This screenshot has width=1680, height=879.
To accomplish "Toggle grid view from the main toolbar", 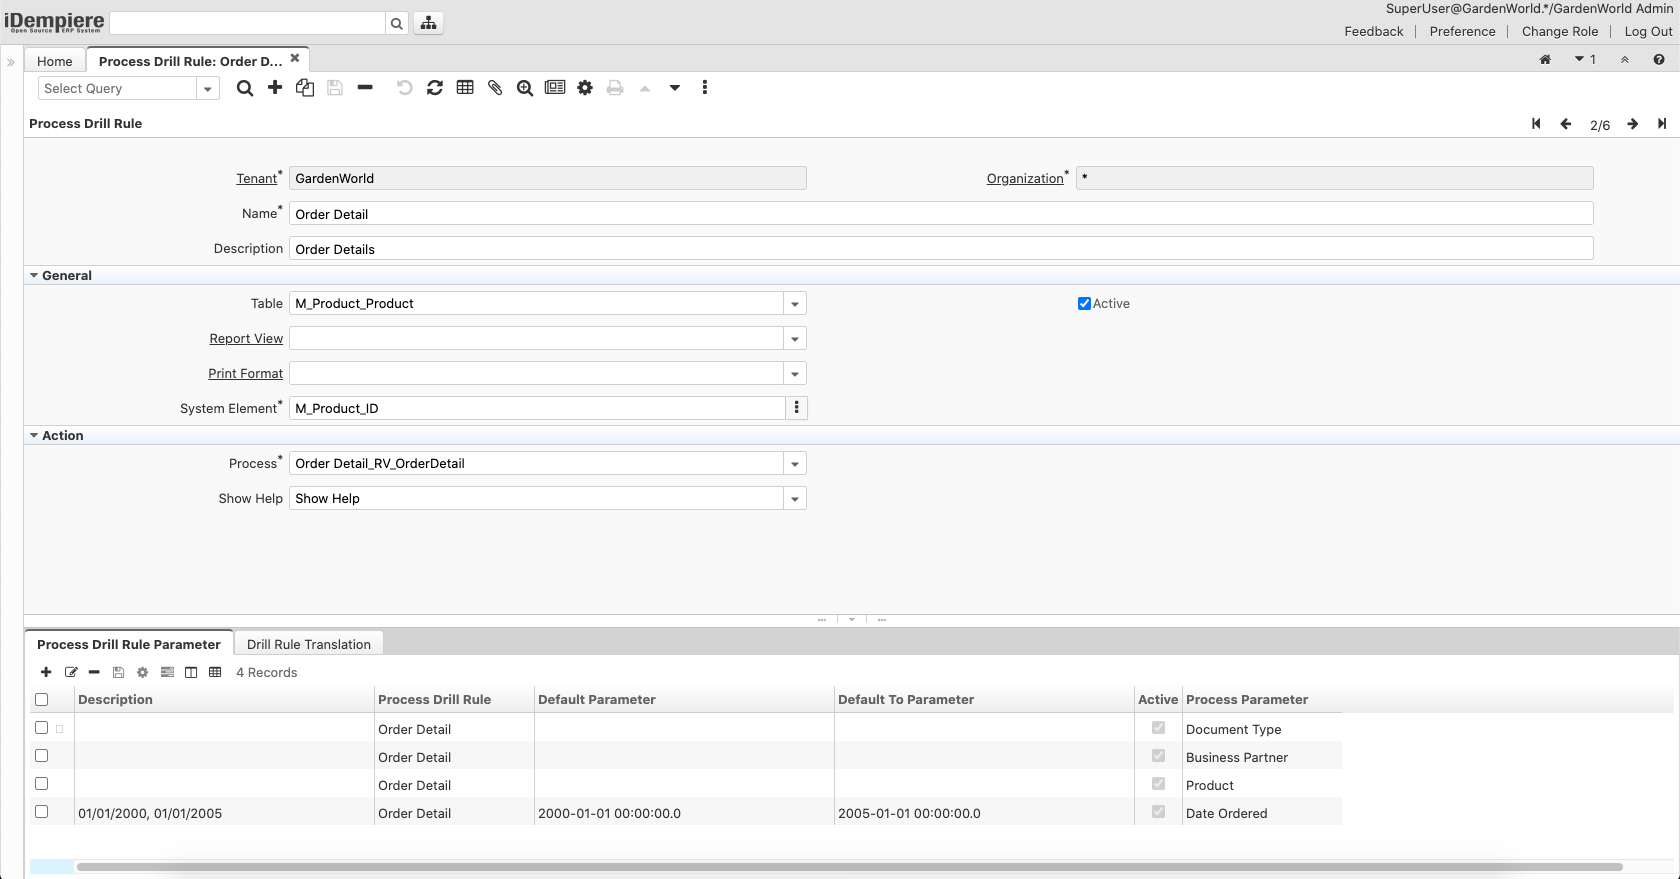I will 465,88.
